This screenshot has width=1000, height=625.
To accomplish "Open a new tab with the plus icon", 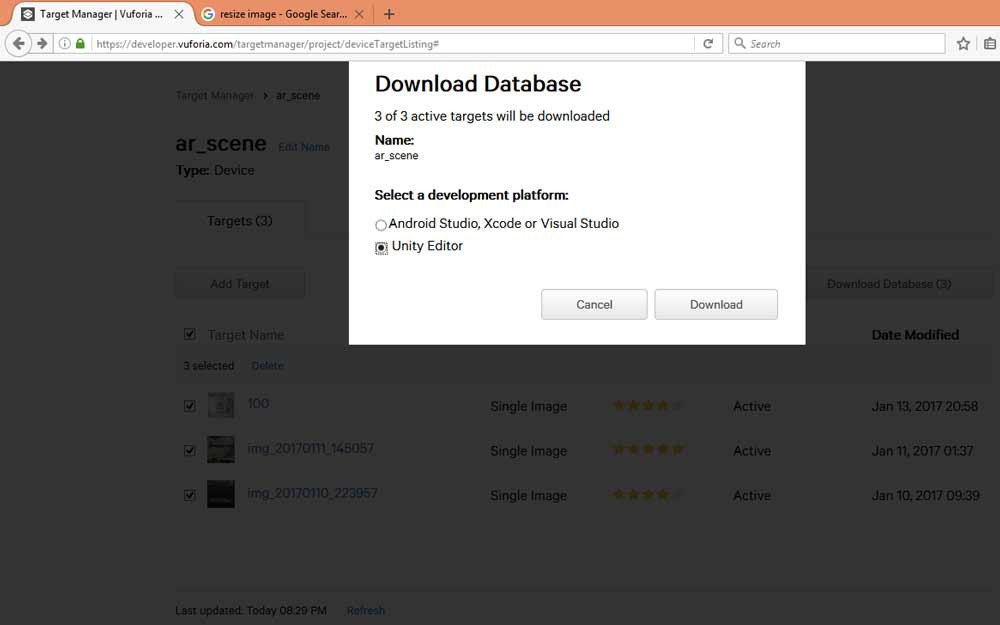I will coord(389,13).
